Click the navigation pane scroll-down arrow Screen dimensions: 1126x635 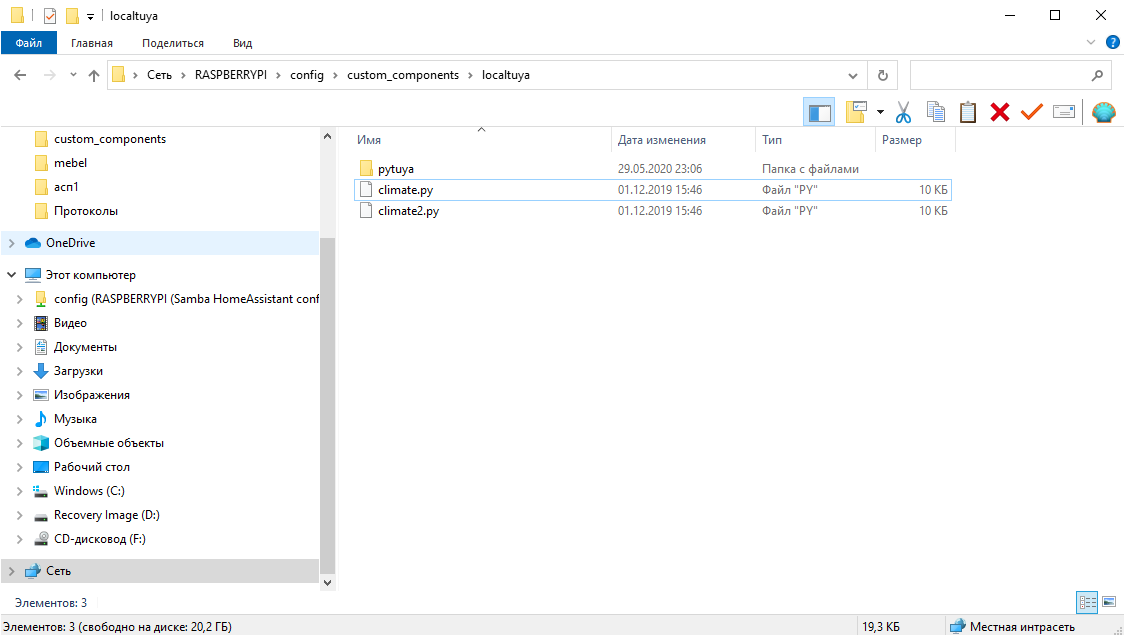pyautogui.click(x=327, y=583)
